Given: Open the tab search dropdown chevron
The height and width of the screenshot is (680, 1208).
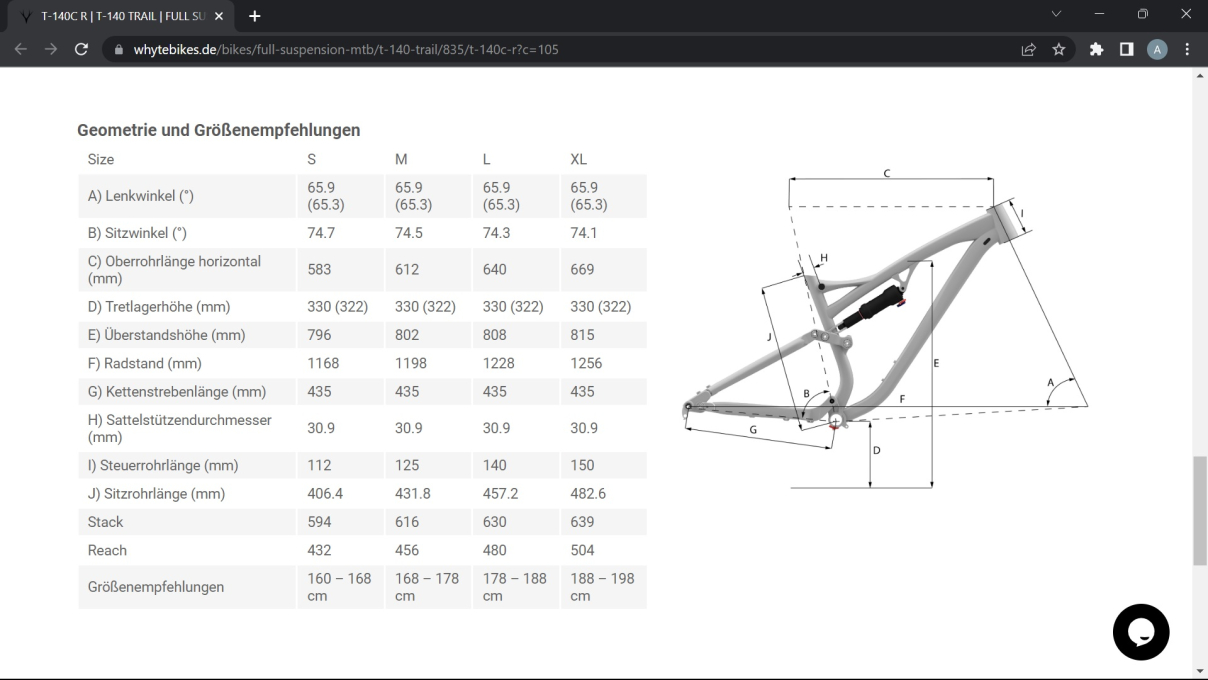Looking at the screenshot, I should pyautogui.click(x=1058, y=14).
